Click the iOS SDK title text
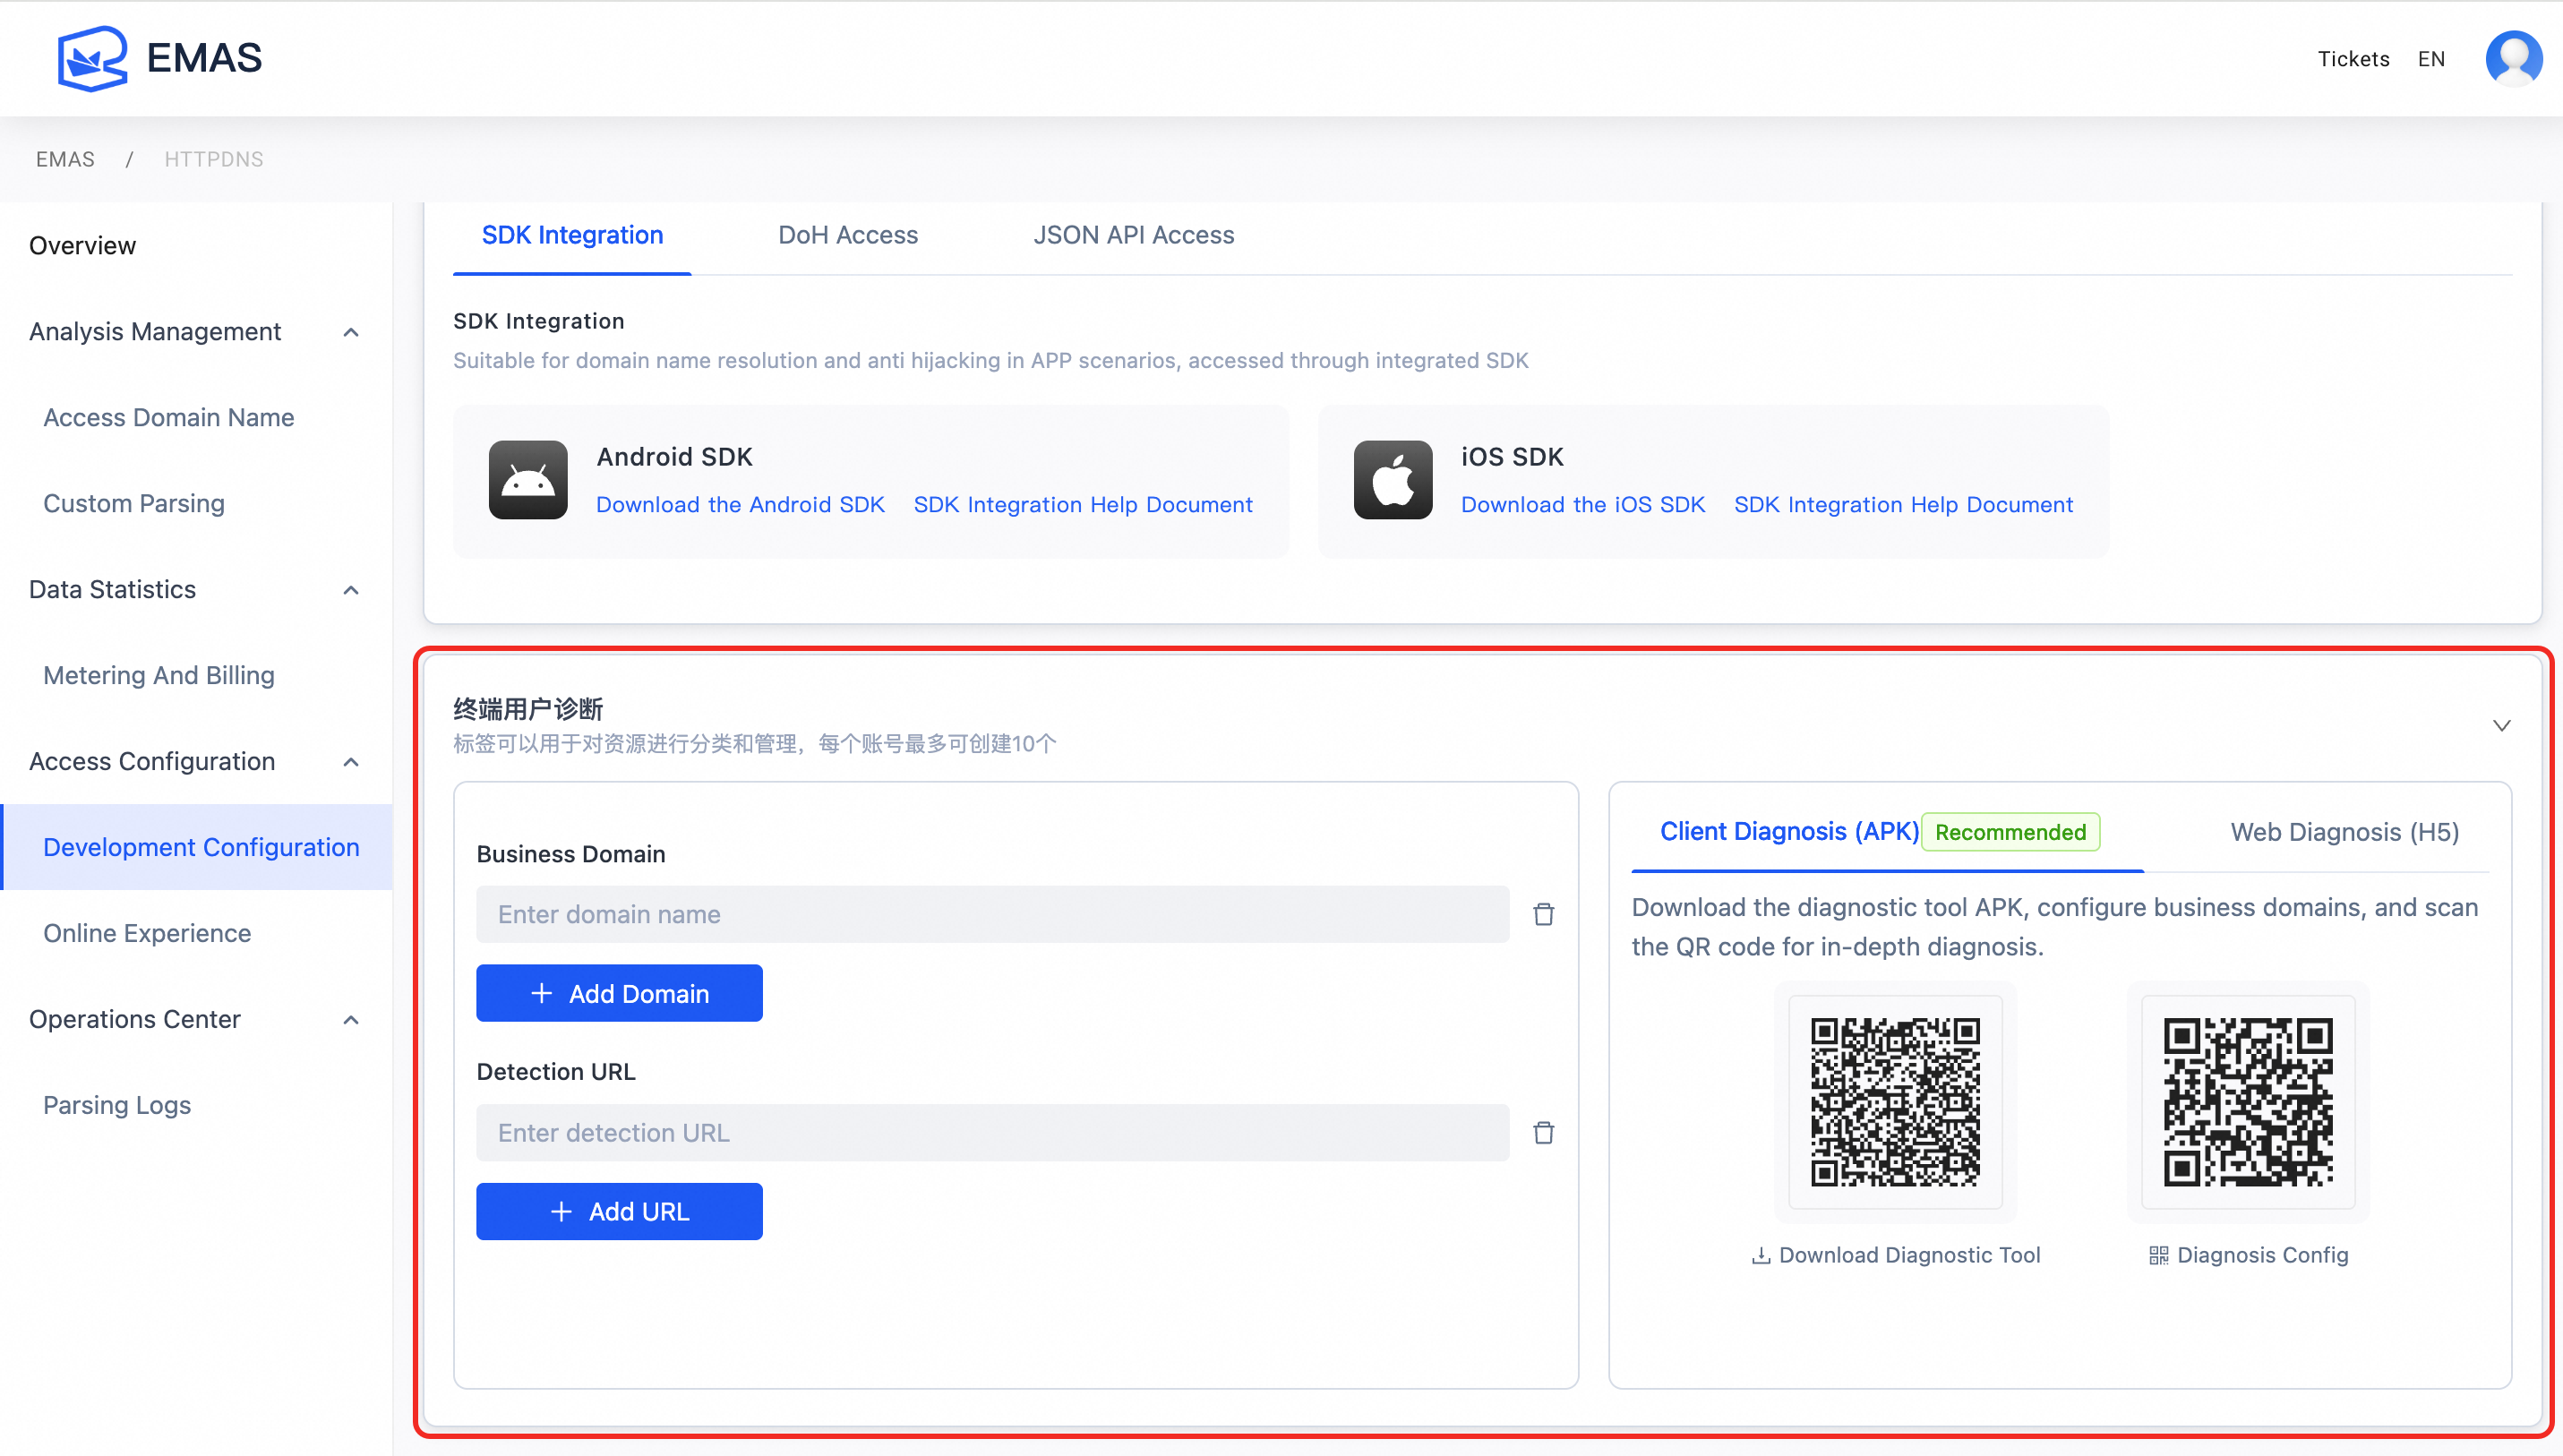The height and width of the screenshot is (1456, 2563). [x=1512, y=457]
